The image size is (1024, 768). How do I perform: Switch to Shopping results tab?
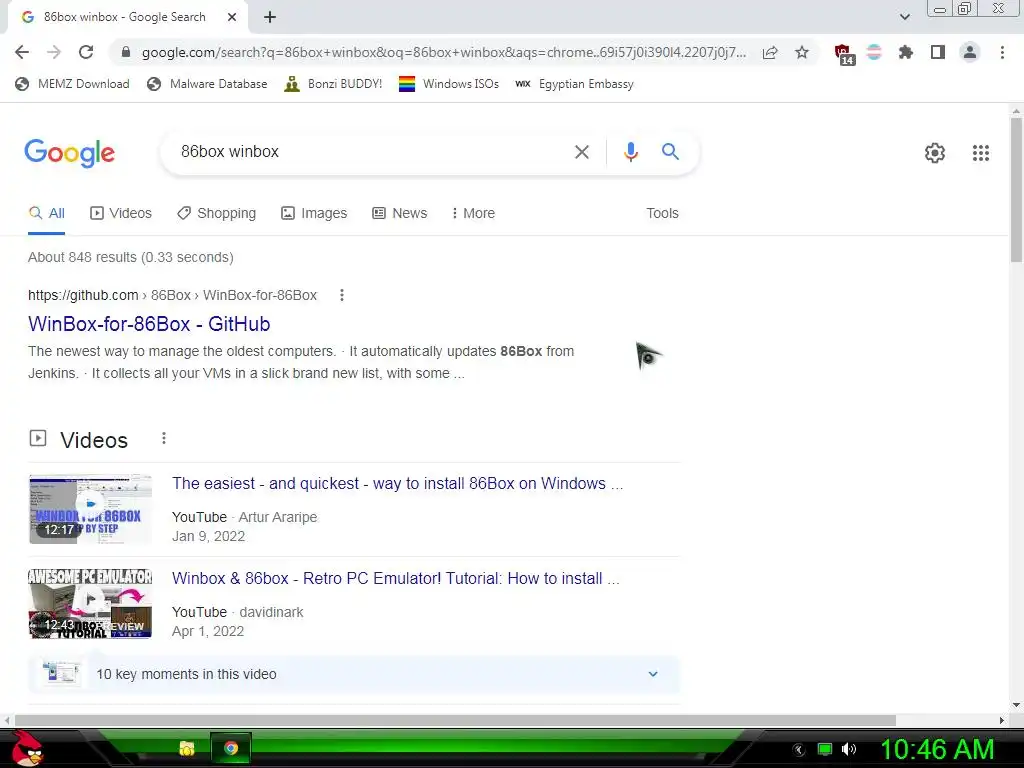[x=216, y=214]
